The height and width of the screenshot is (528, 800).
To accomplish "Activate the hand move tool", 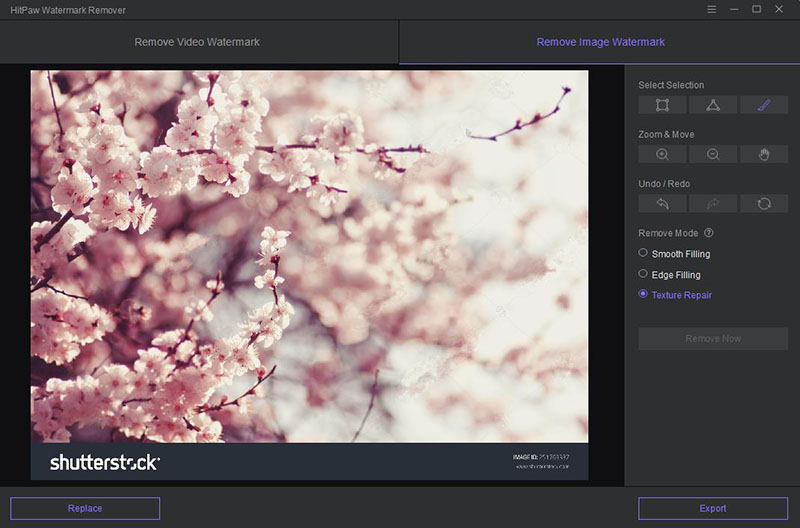I will (x=764, y=154).
